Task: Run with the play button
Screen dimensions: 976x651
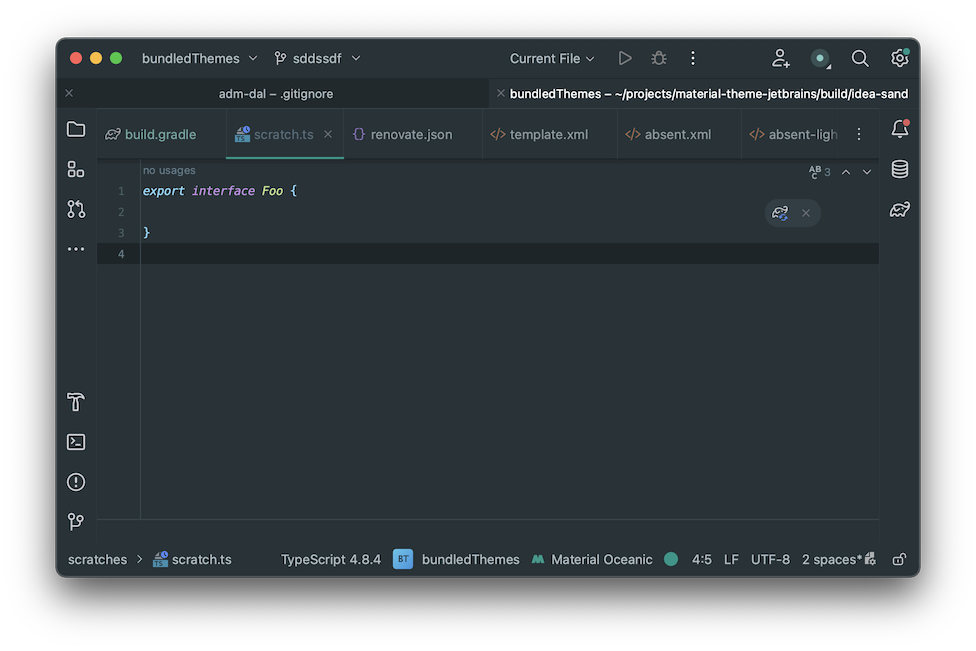Action: coord(625,58)
